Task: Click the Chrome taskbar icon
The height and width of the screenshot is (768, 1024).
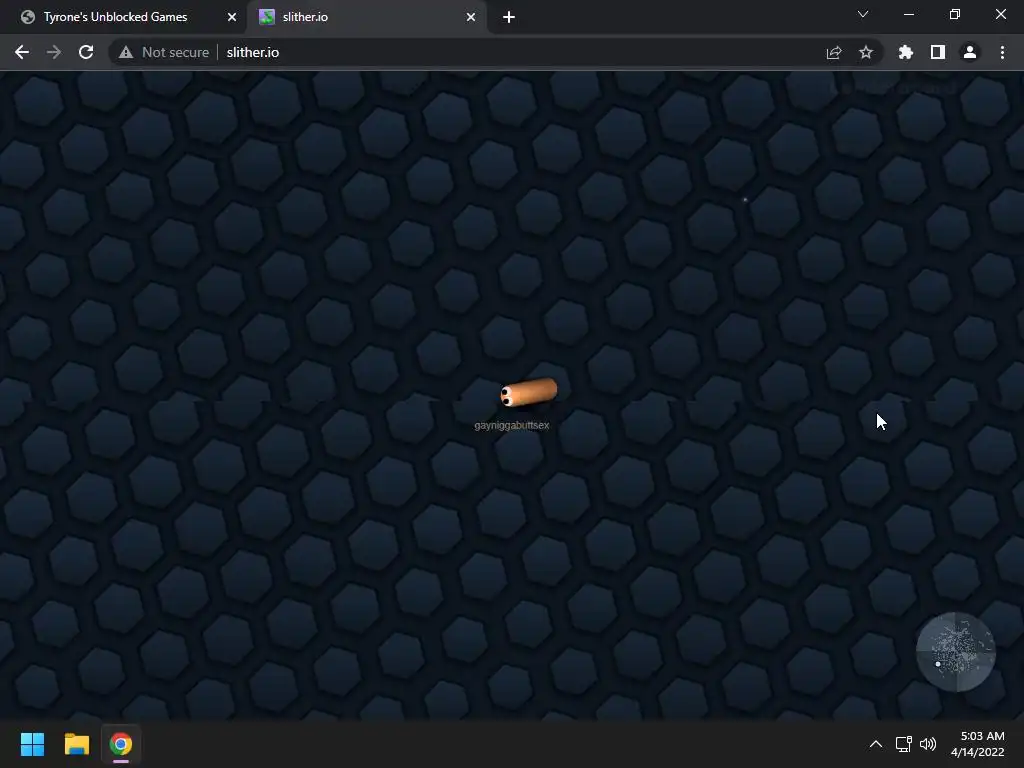Action: (x=121, y=744)
